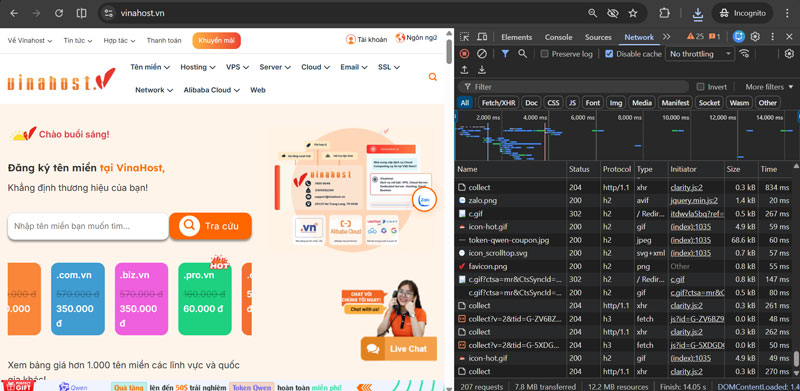The width and height of the screenshot is (800, 391).
Task: Click the 1 issue indicator
Action: [714, 37]
